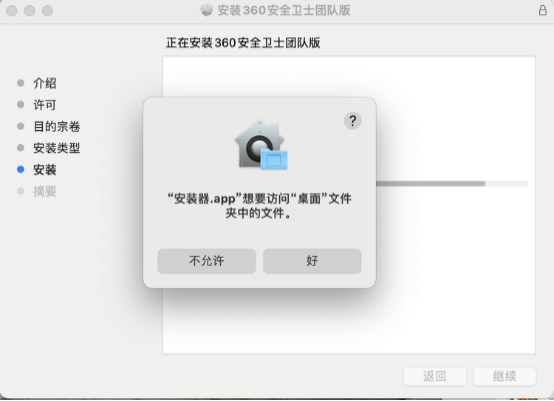
Task: Click the 继续 button
Action: click(x=505, y=376)
